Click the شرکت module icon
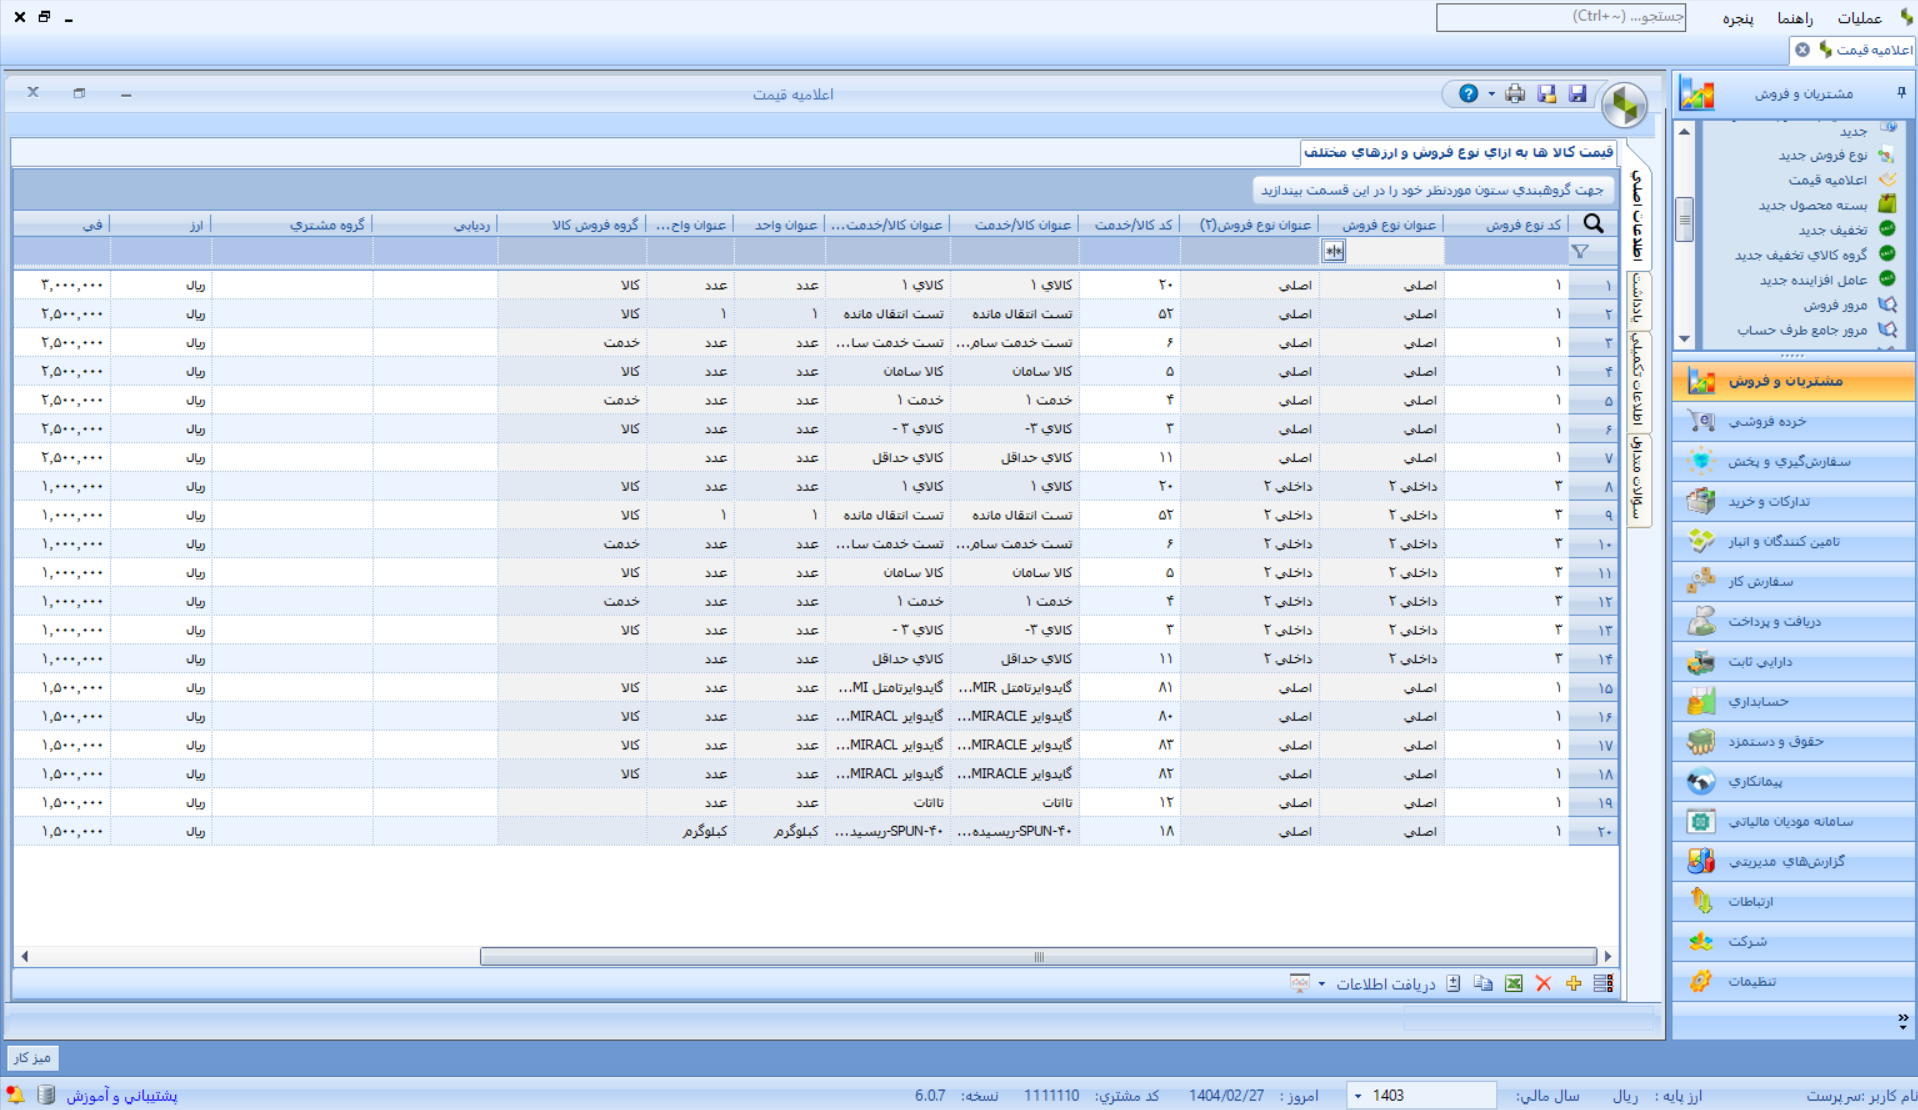The width and height of the screenshot is (1918, 1110). pos(1701,941)
